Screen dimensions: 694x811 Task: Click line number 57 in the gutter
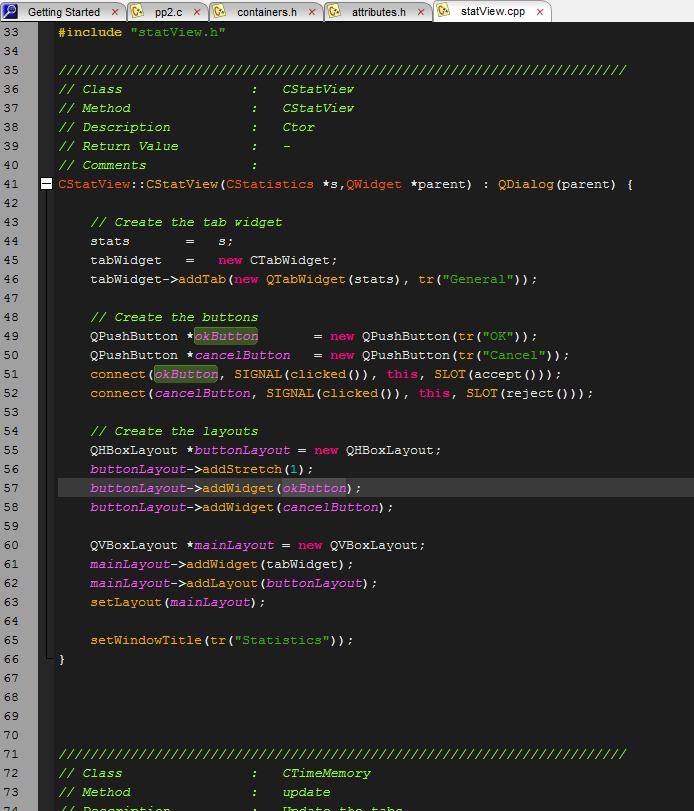pos(11,488)
